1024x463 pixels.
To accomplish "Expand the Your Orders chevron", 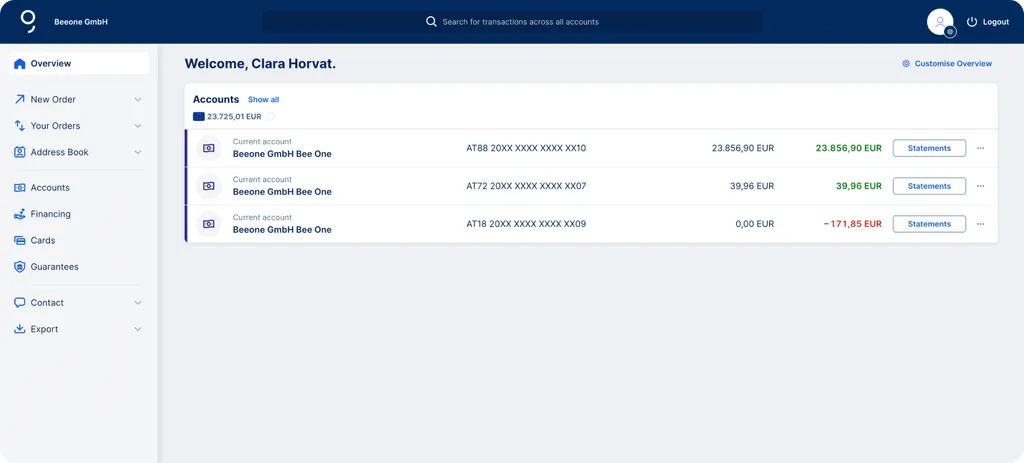I will [x=138, y=125].
